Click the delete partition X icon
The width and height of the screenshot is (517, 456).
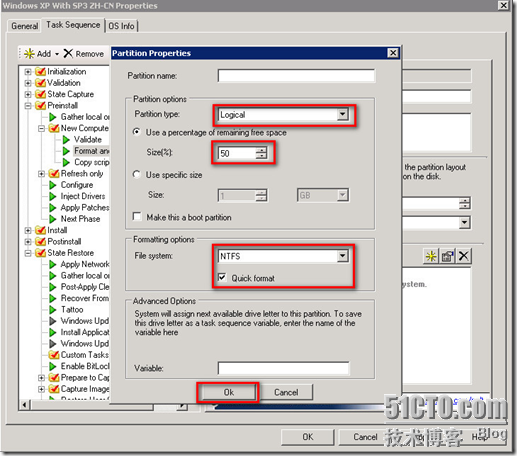click(463, 256)
